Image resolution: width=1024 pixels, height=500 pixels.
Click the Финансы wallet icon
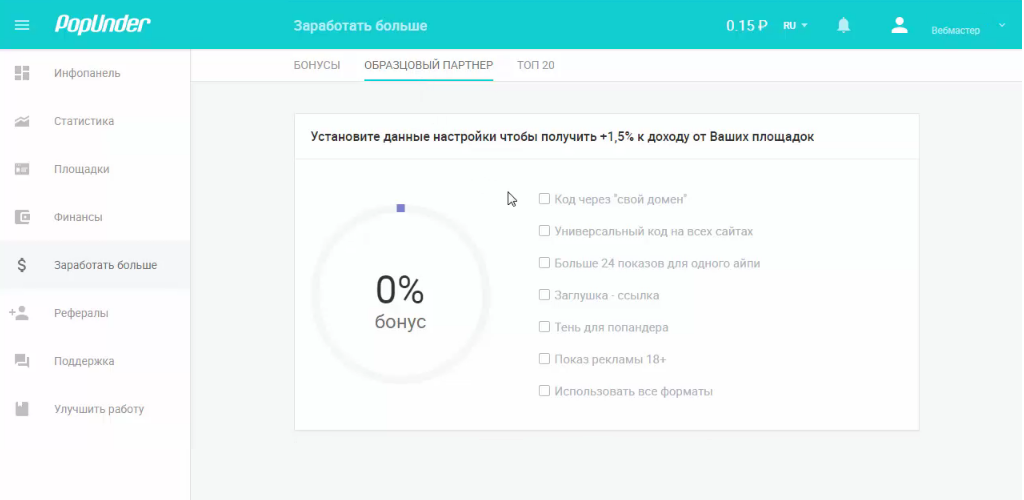click(x=22, y=217)
